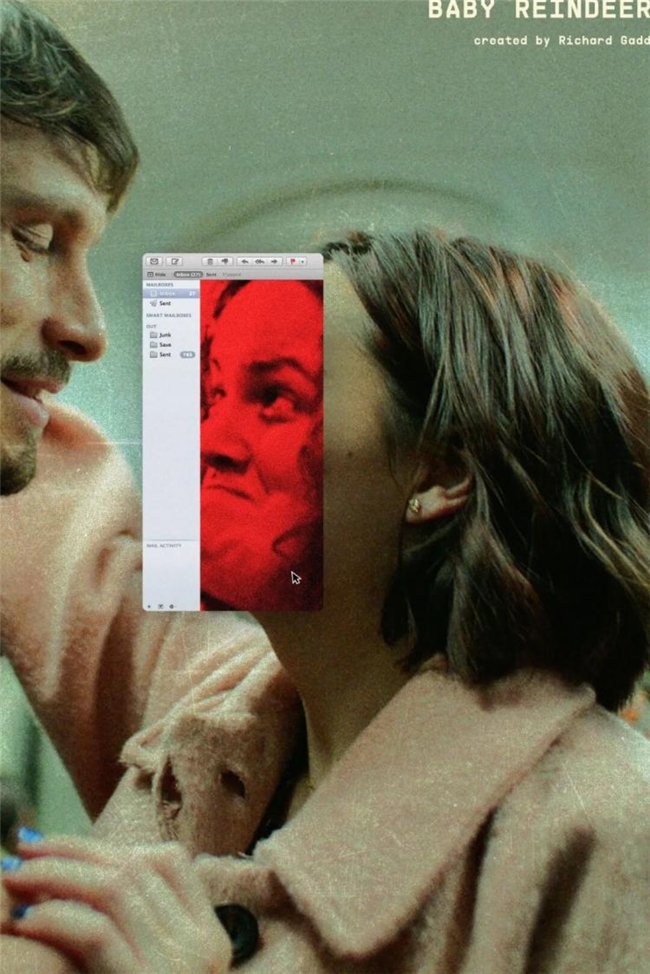650x974 pixels.
Task: Flag message with the red flag
Action: pyautogui.click(x=293, y=261)
